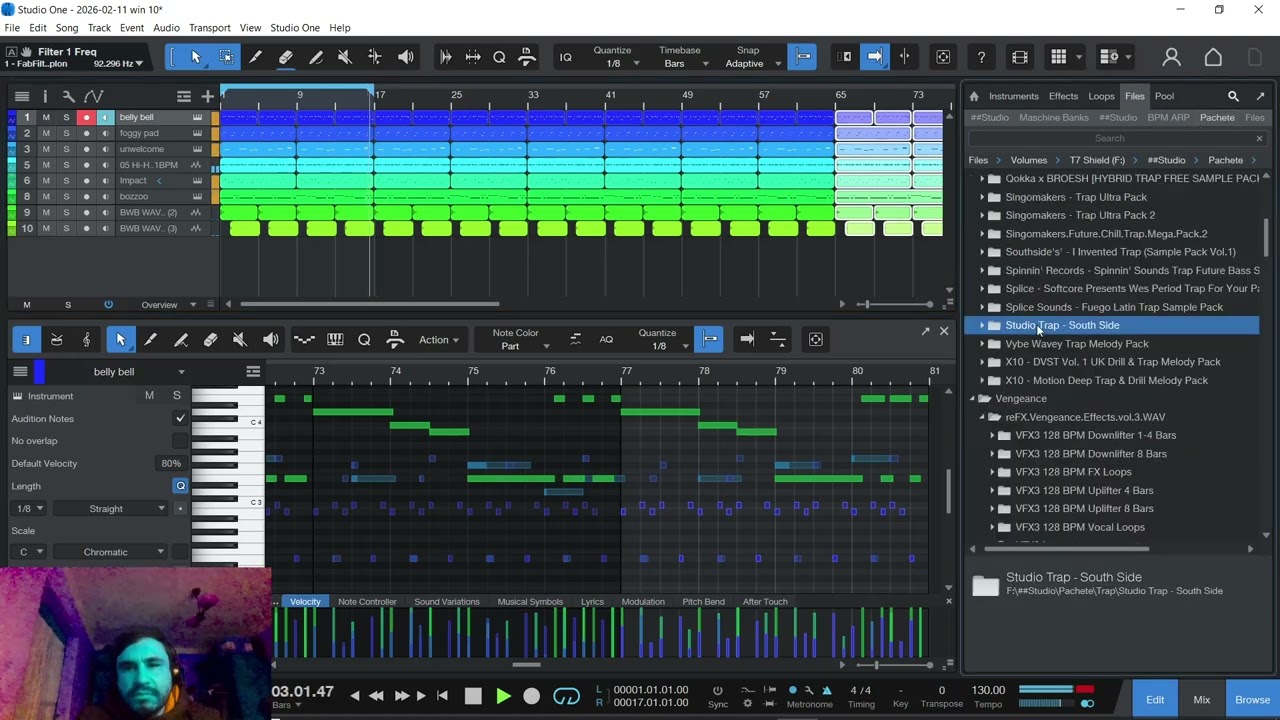The width and height of the screenshot is (1280, 720).
Task: Select the bozzoo track
Action: coord(134,197)
